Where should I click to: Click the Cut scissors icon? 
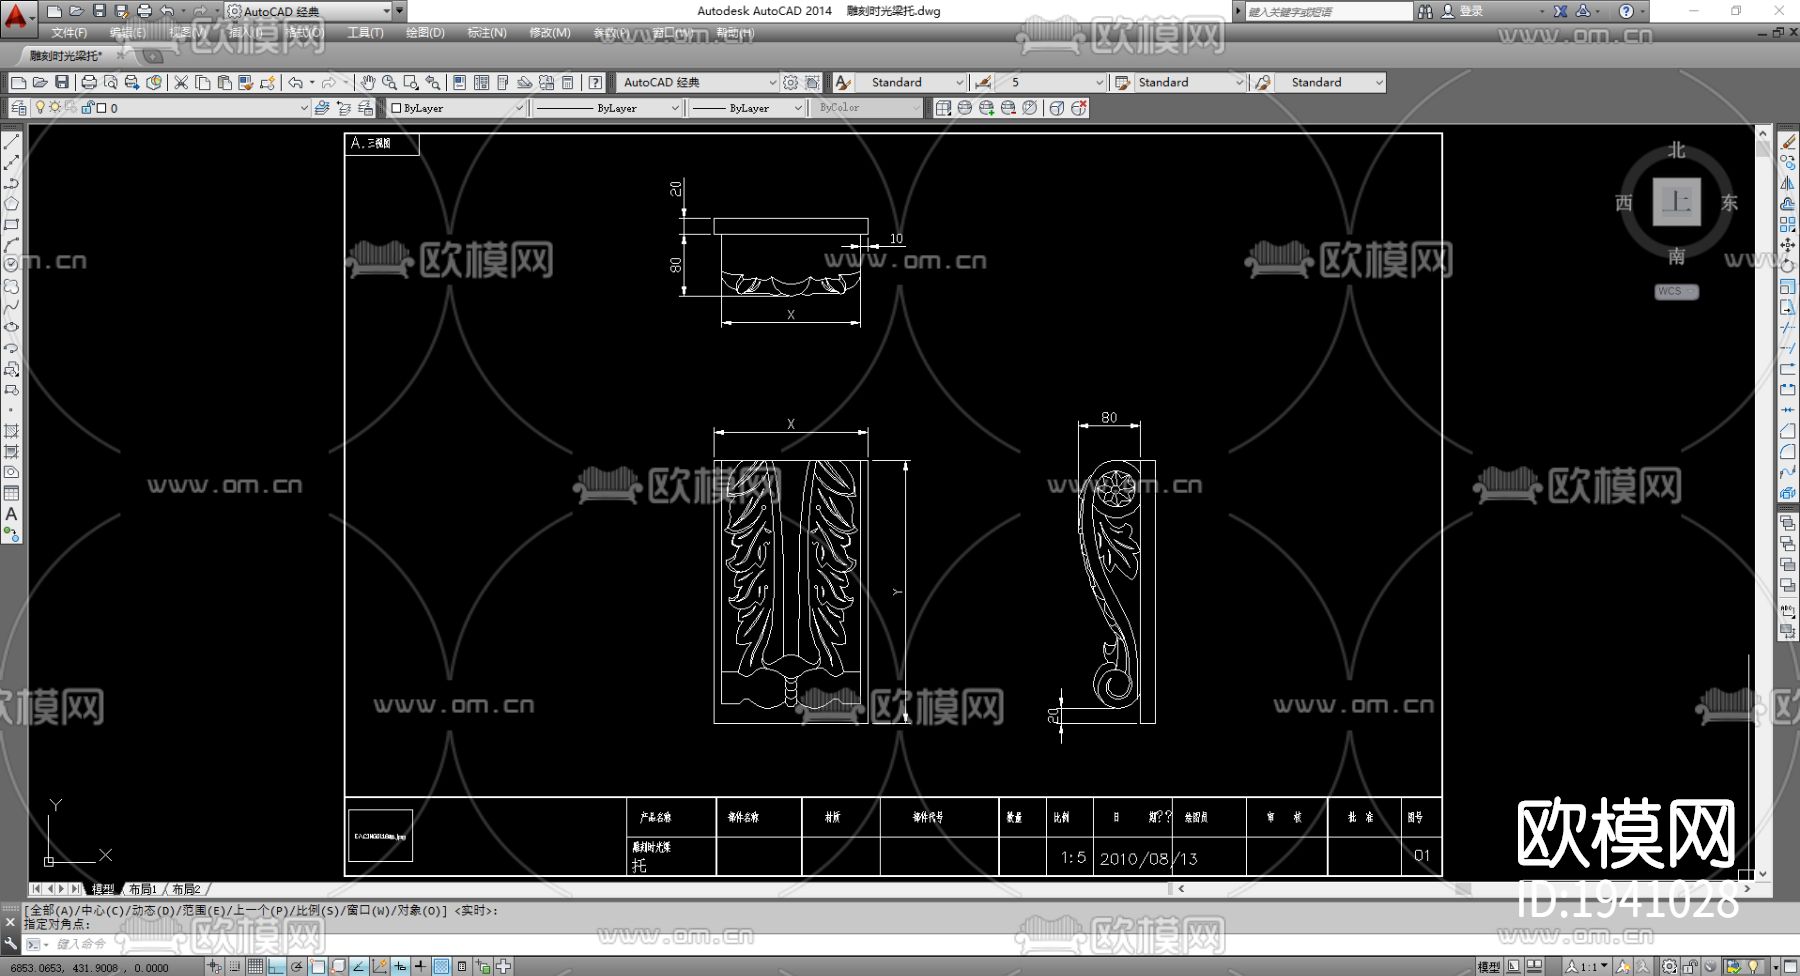(181, 82)
